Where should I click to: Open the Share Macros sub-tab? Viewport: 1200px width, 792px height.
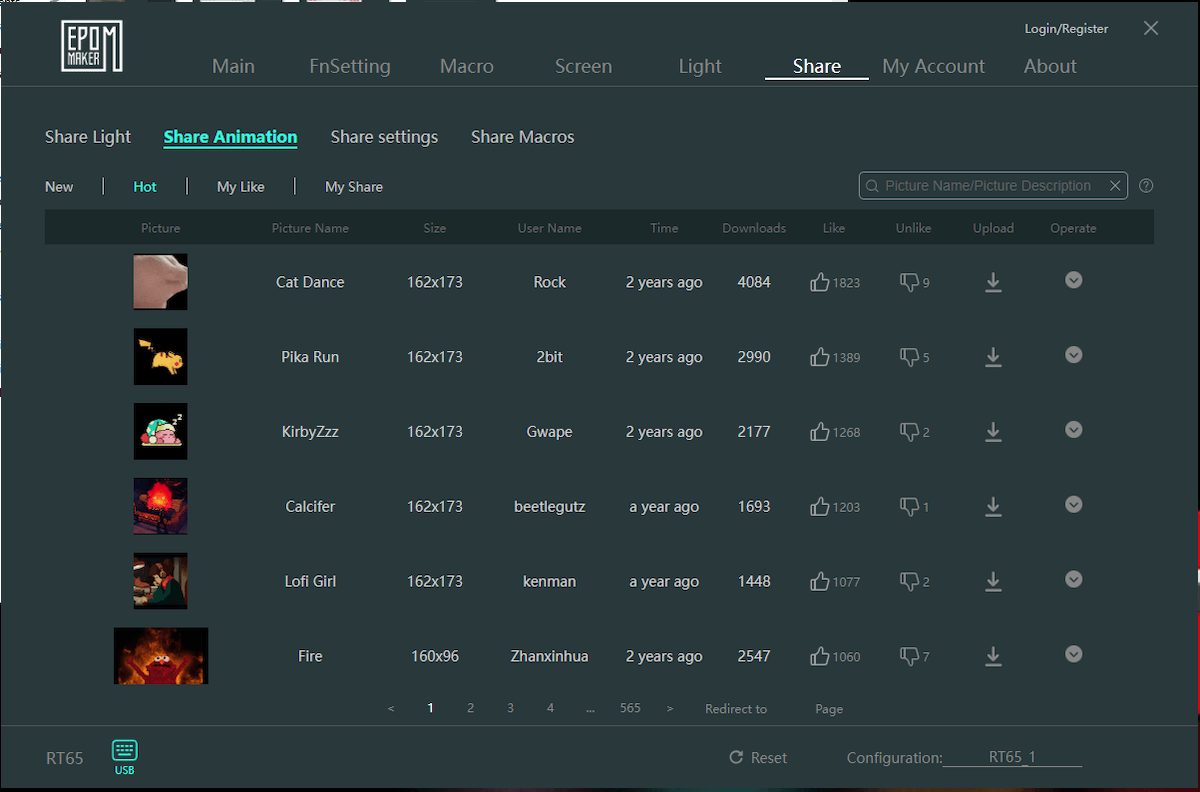coord(522,137)
